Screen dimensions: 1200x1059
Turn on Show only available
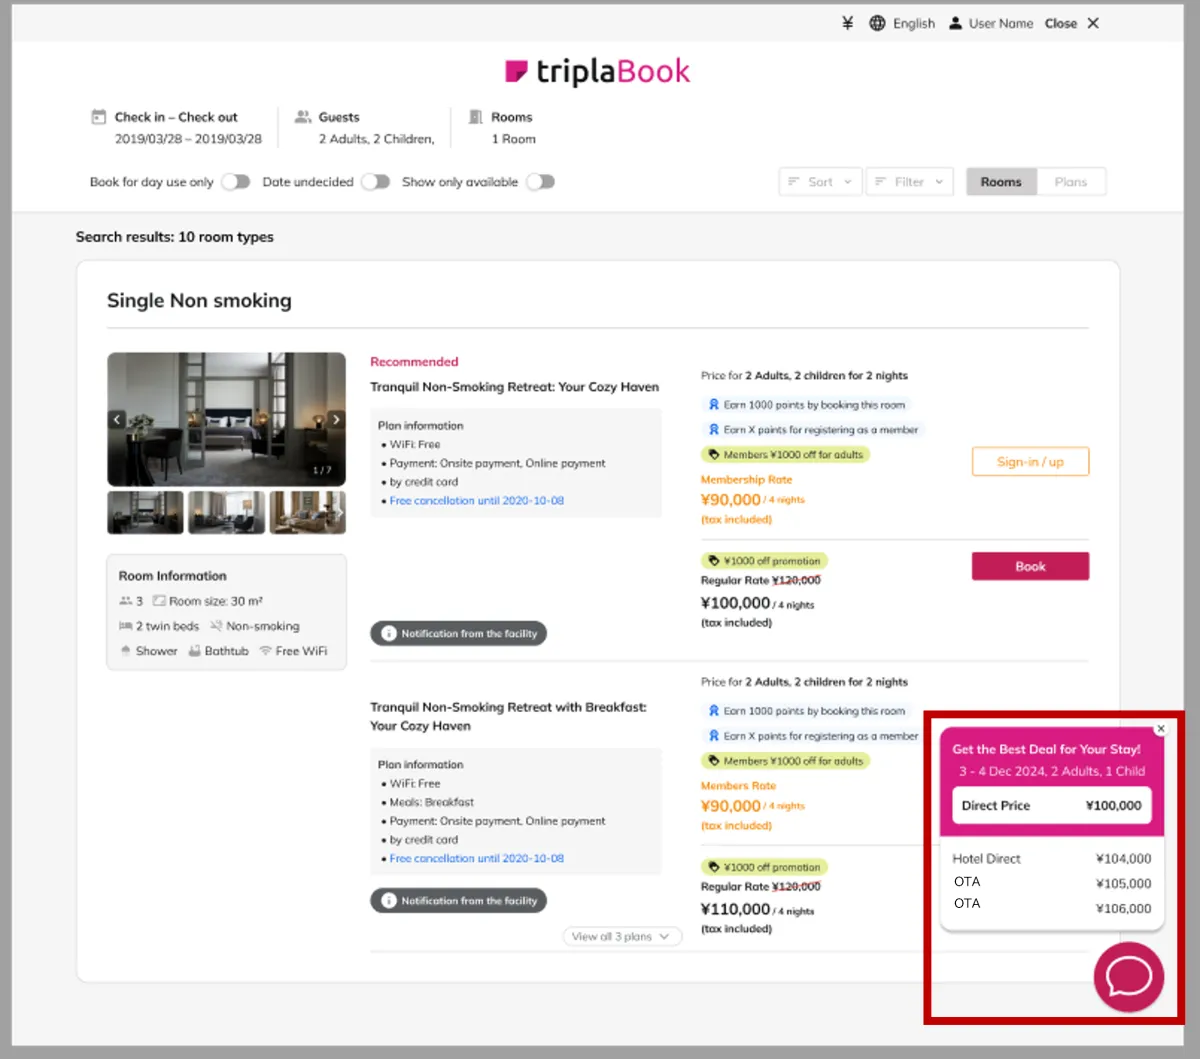(x=540, y=182)
